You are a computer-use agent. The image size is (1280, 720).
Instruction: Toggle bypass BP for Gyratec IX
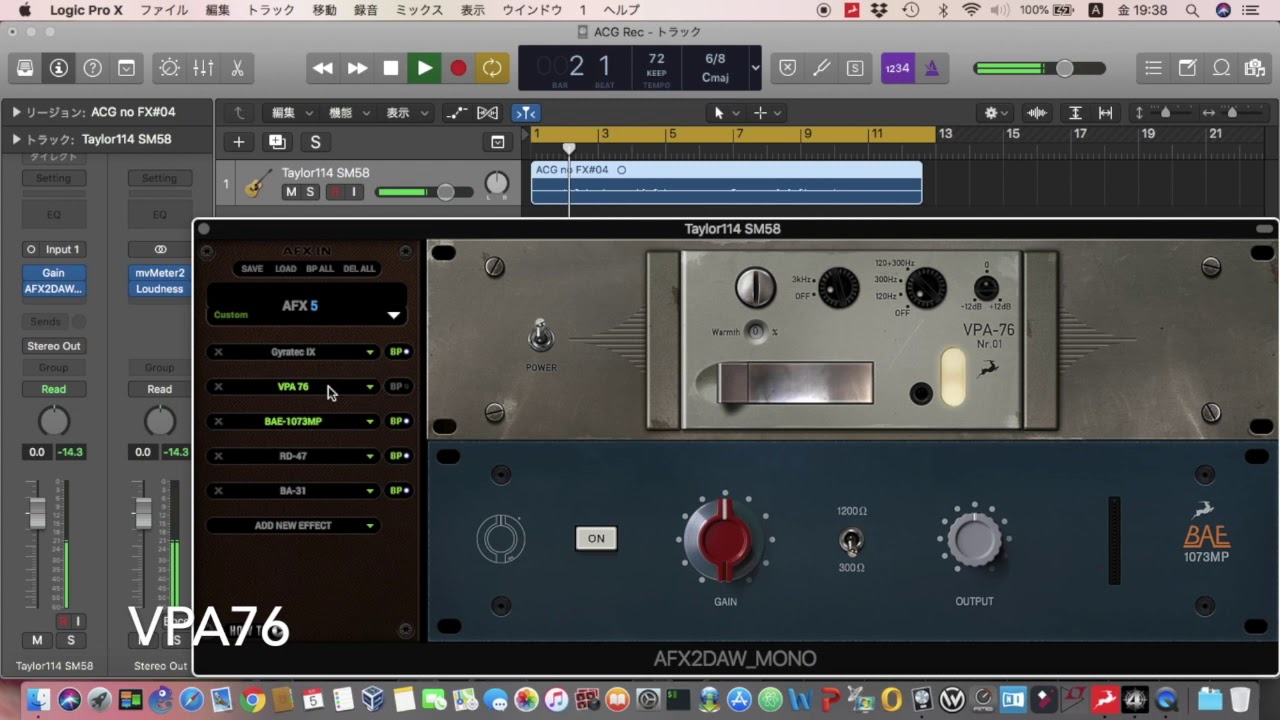coord(398,352)
